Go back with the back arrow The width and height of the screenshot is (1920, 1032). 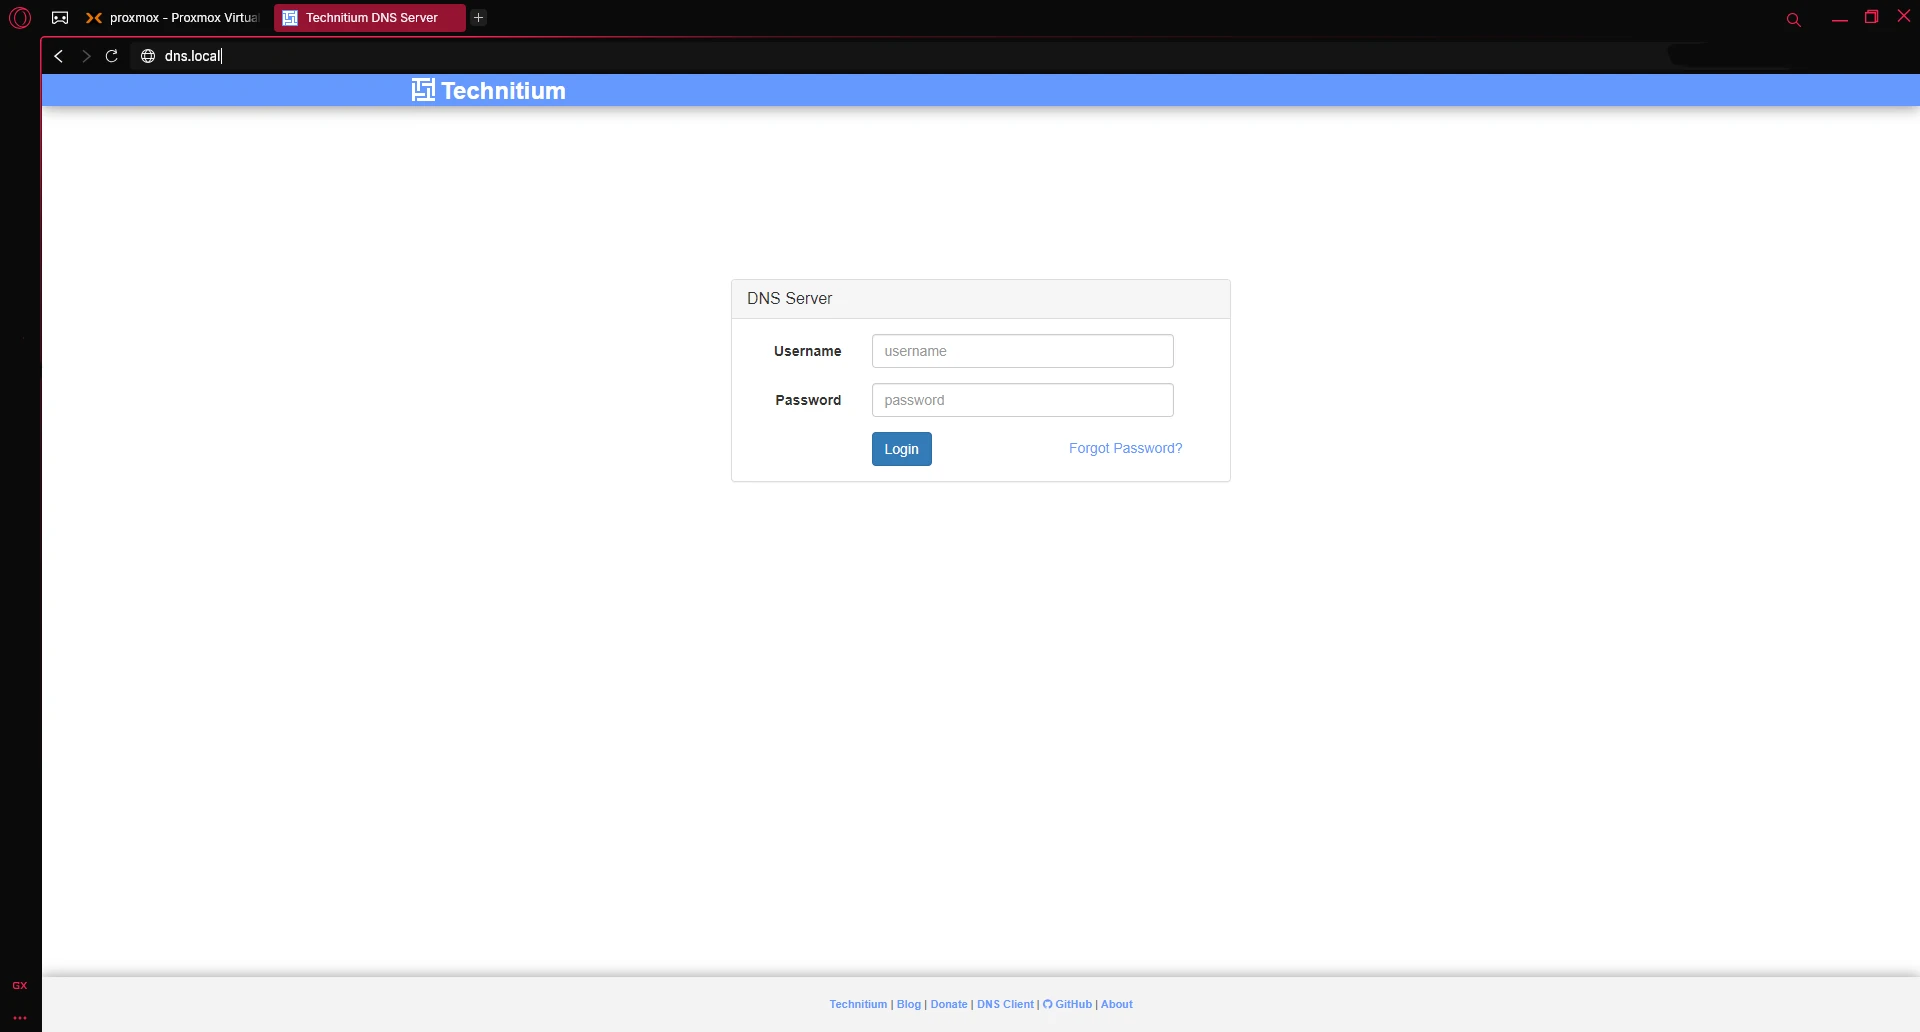click(59, 56)
